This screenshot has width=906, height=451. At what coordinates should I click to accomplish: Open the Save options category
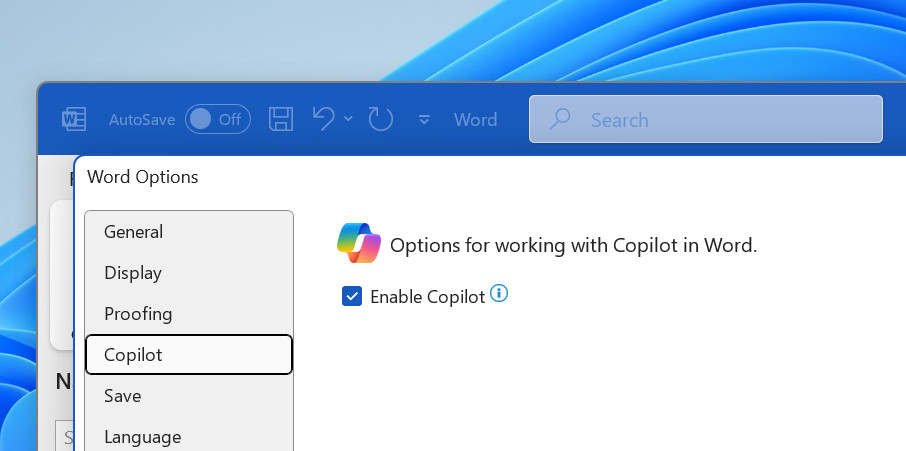pos(122,396)
